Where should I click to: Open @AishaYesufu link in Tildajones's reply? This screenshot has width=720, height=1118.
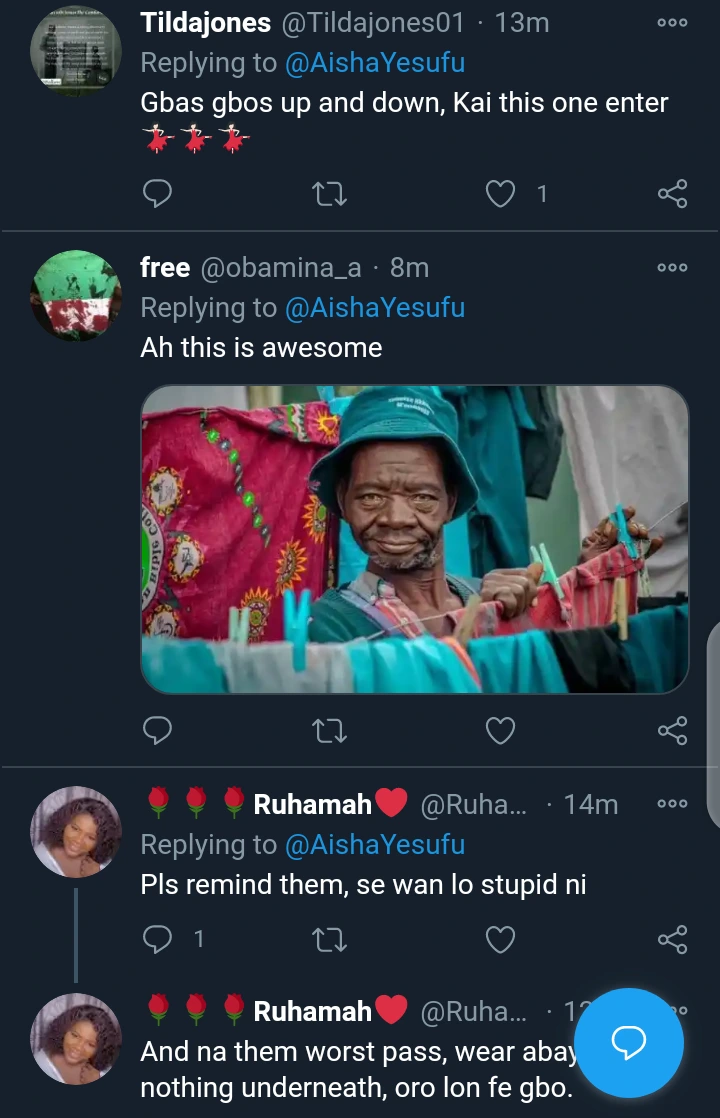(375, 63)
